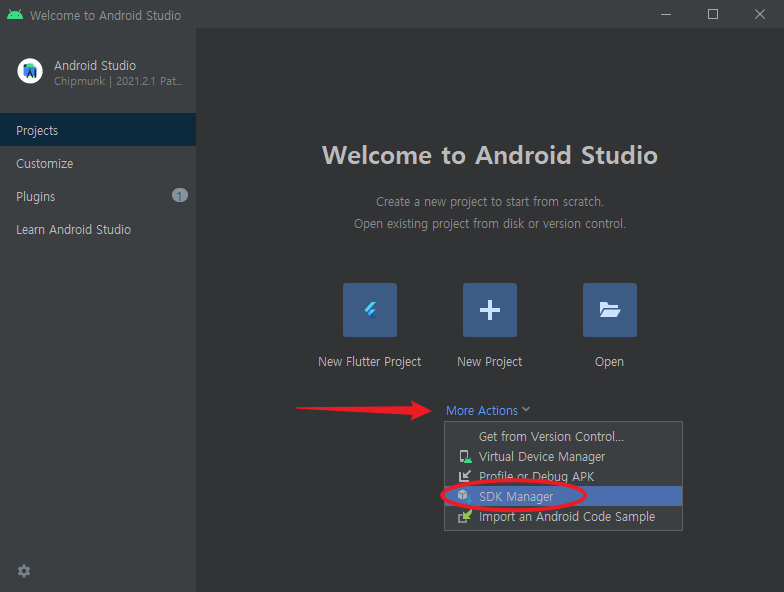The image size is (784, 592).
Task: Click the New Project plus tile
Action: pyautogui.click(x=490, y=310)
